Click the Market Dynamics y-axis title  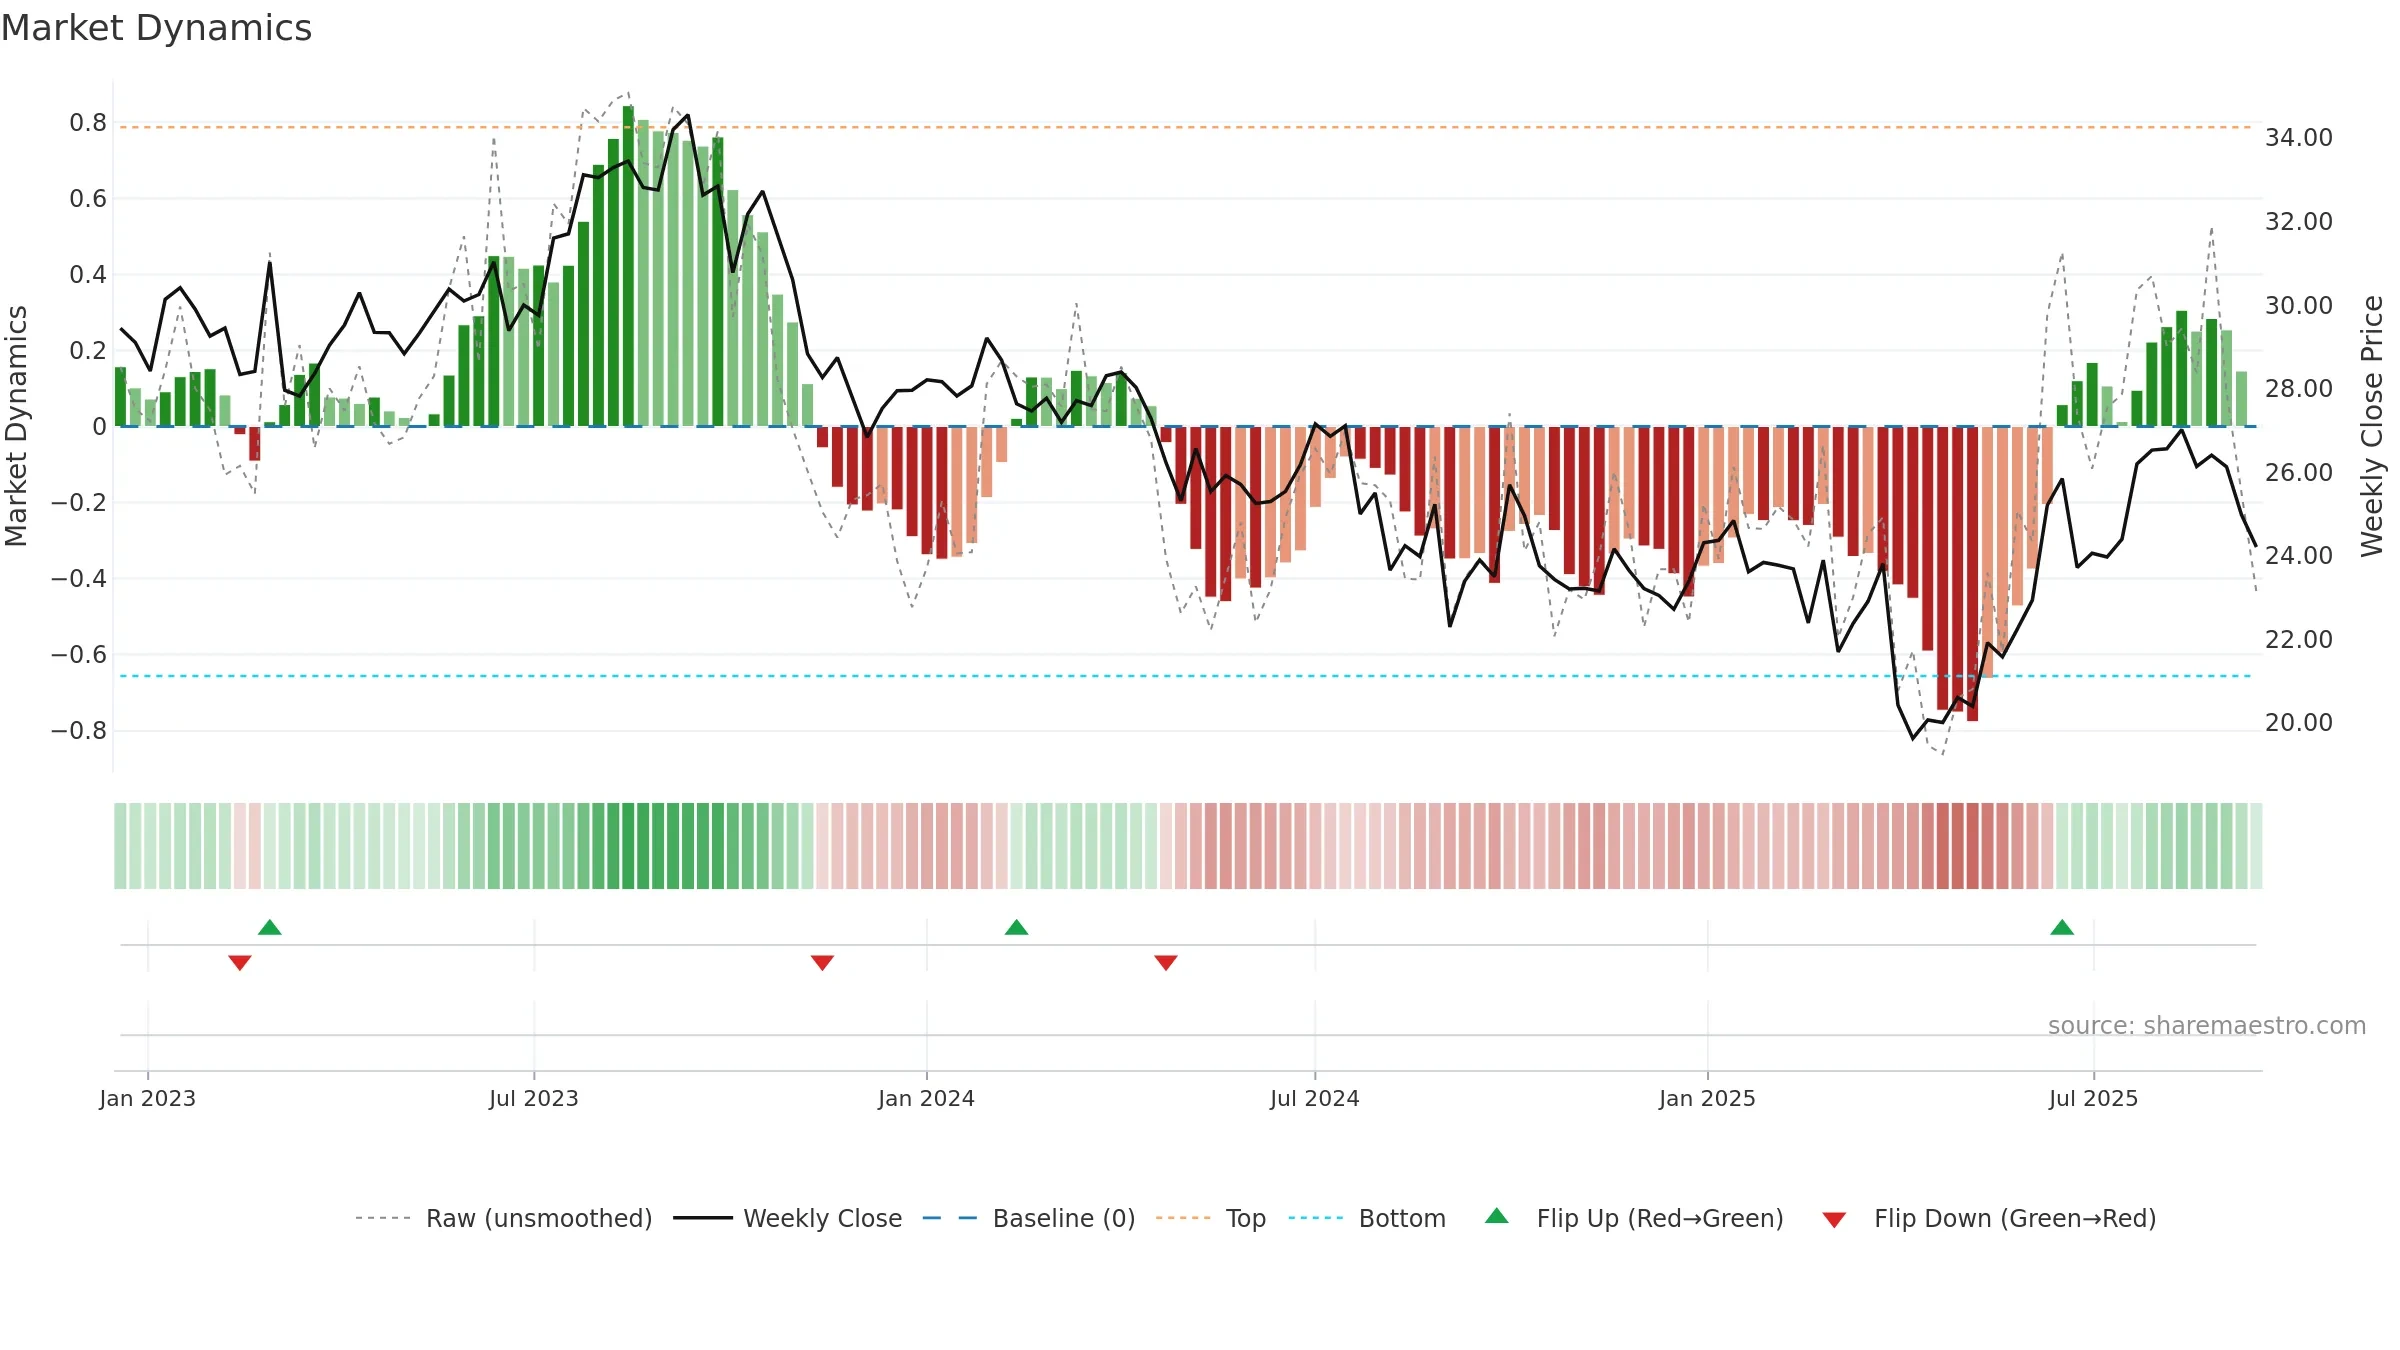point(16,426)
